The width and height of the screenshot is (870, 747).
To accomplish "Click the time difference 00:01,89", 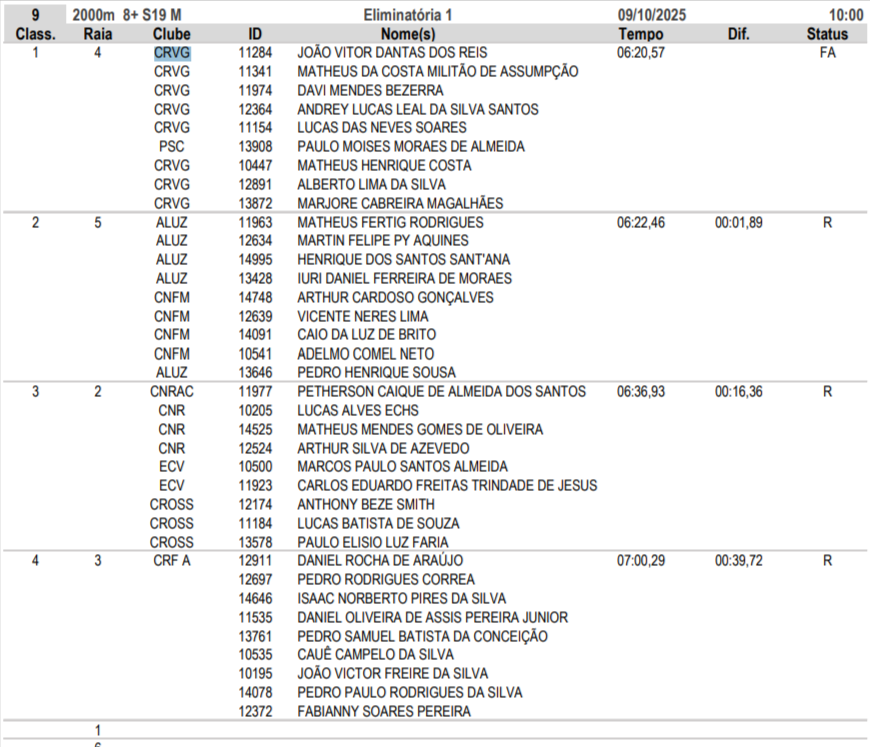I will pyautogui.click(x=738, y=223).
